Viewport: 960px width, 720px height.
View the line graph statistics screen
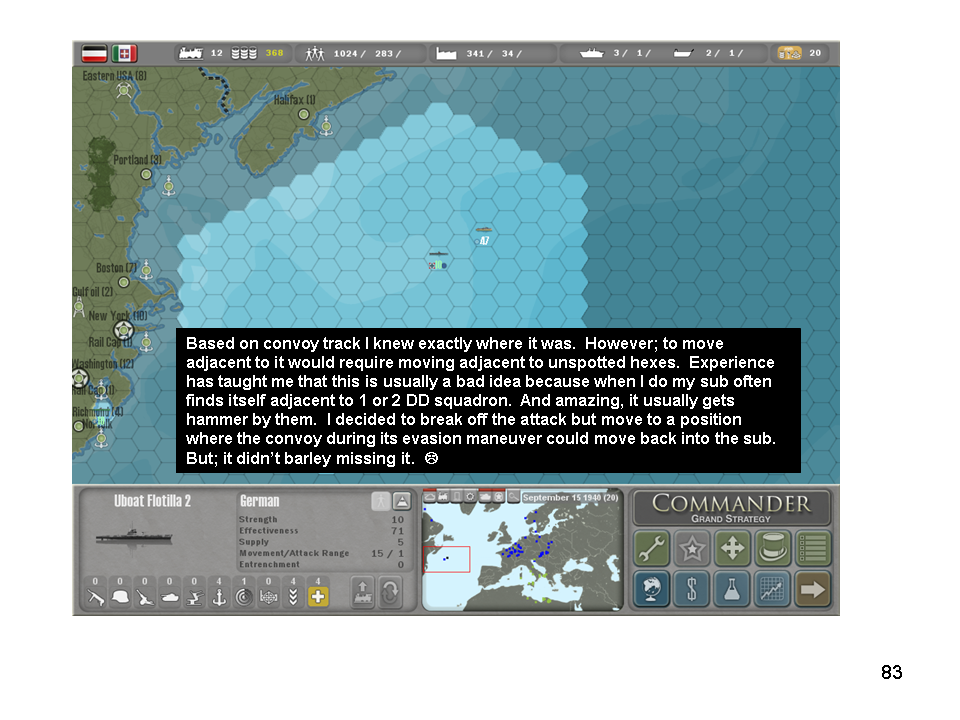tap(772, 589)
